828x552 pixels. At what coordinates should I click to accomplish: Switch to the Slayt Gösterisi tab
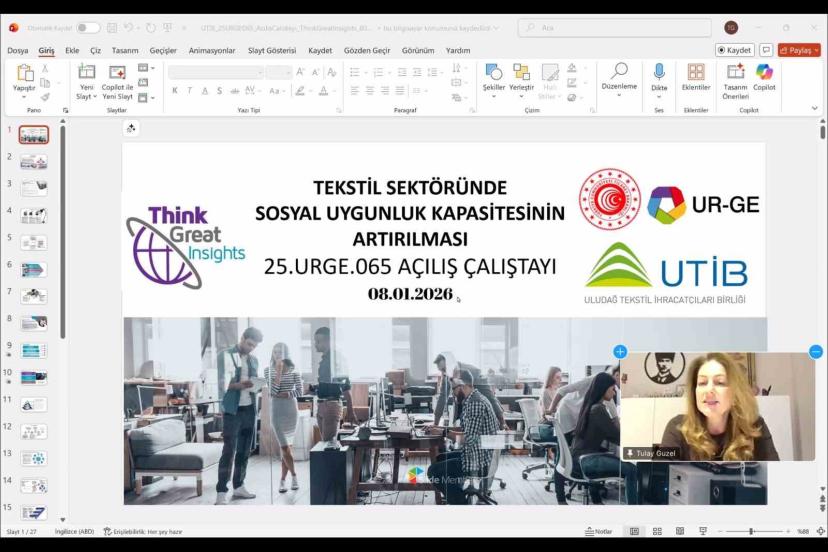[272, 50]
